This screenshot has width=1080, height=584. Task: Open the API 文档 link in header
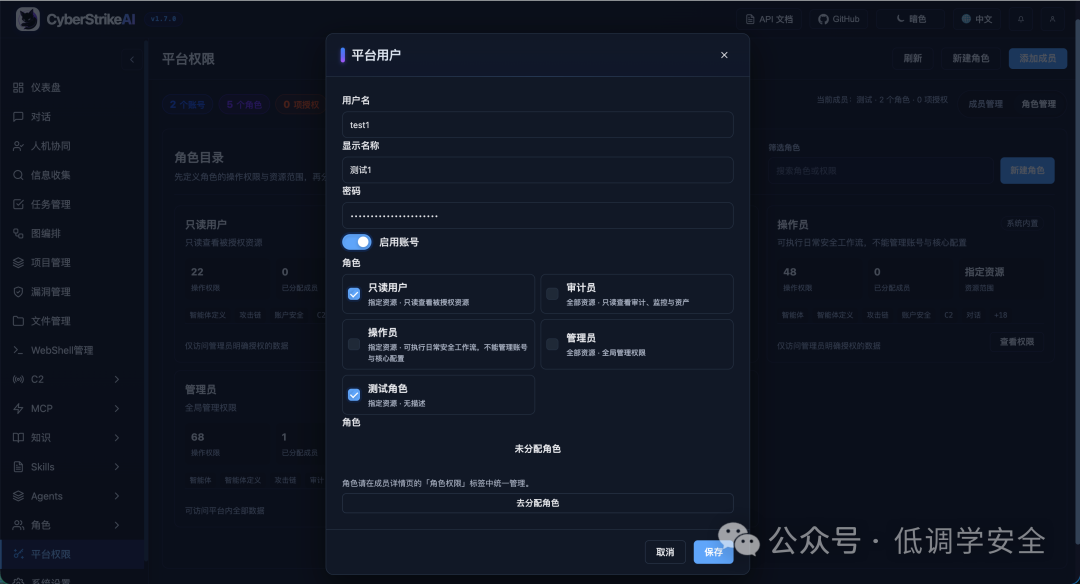[769, 19]
